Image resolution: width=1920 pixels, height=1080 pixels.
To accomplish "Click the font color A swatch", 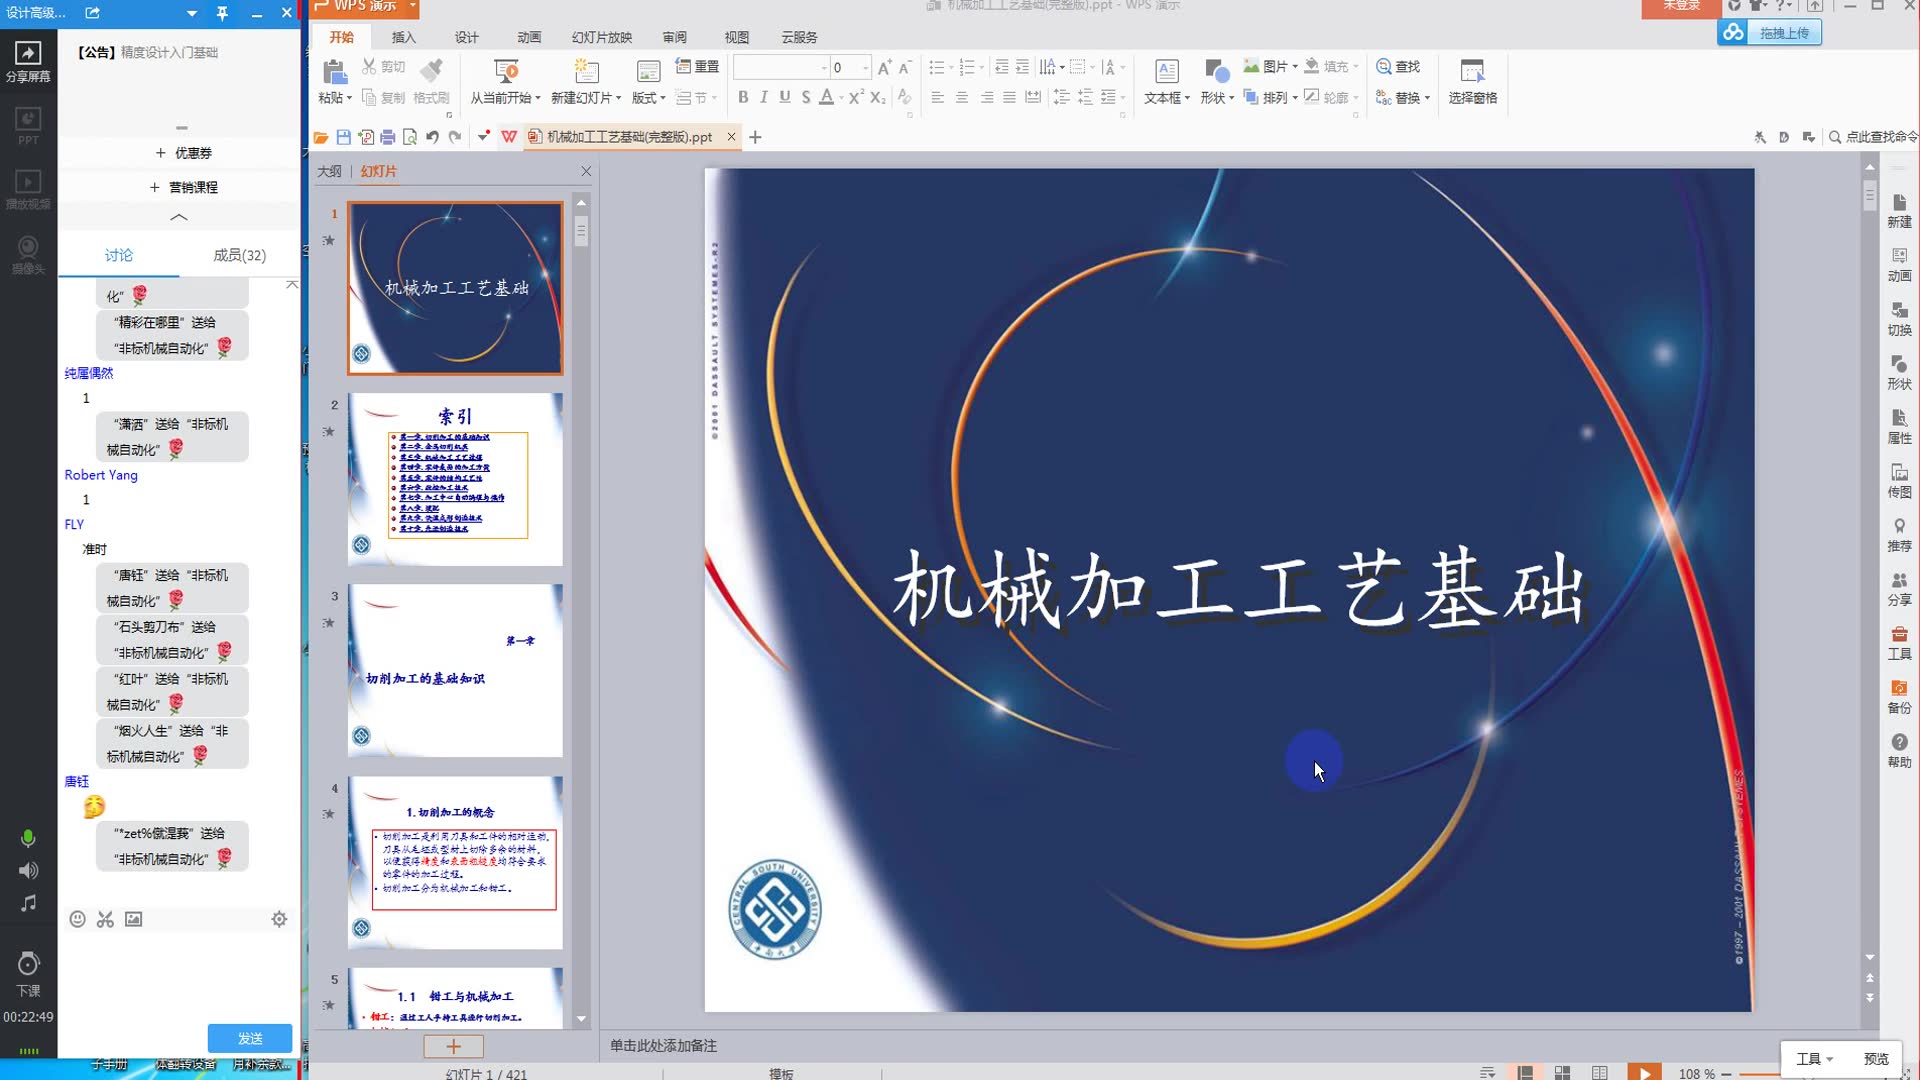I will click(827, 97).
